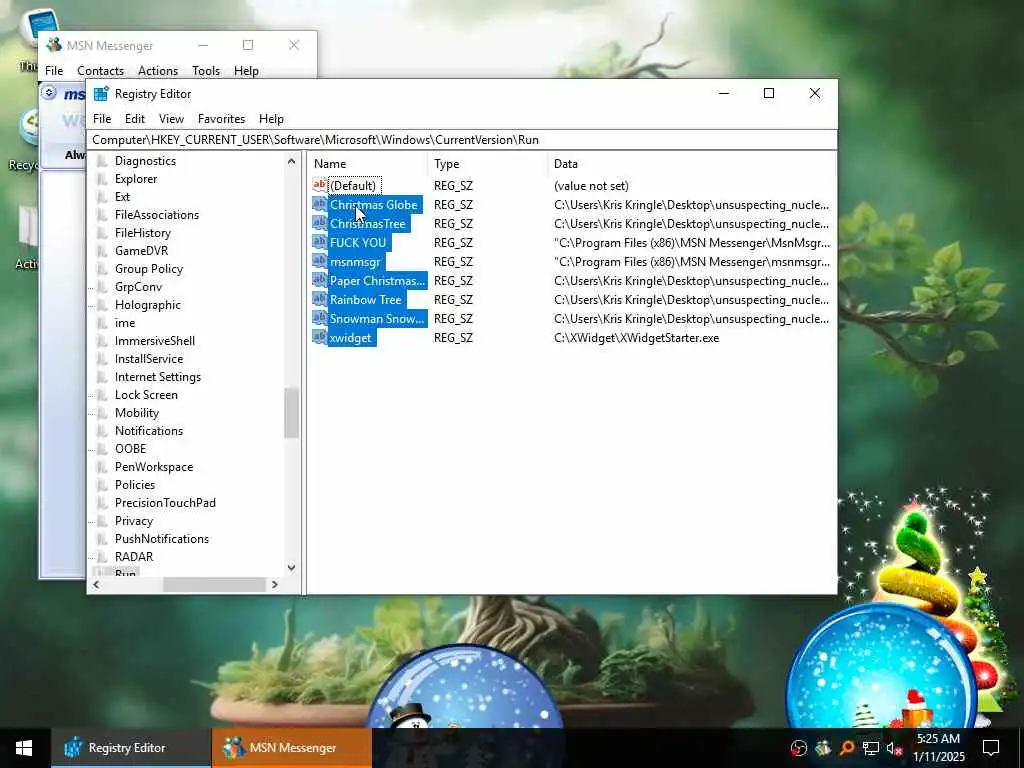Screen dimensions: 1024x768
Task: Open the Help menu in Registry Editor
Action: (271, 119)
